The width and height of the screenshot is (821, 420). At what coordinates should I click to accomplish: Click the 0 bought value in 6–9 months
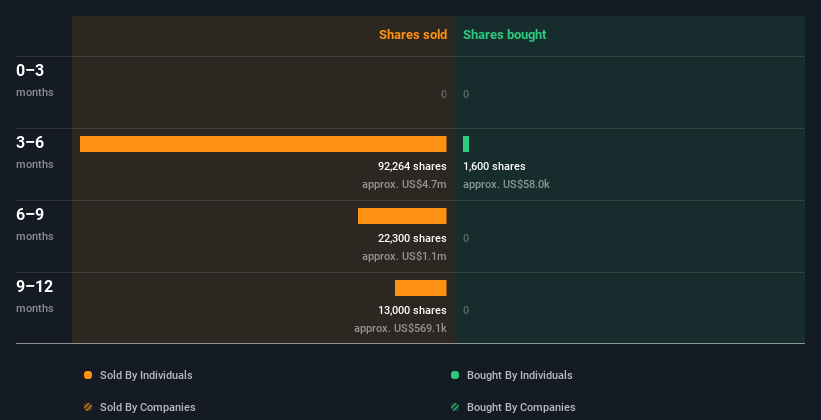(466, 238)
